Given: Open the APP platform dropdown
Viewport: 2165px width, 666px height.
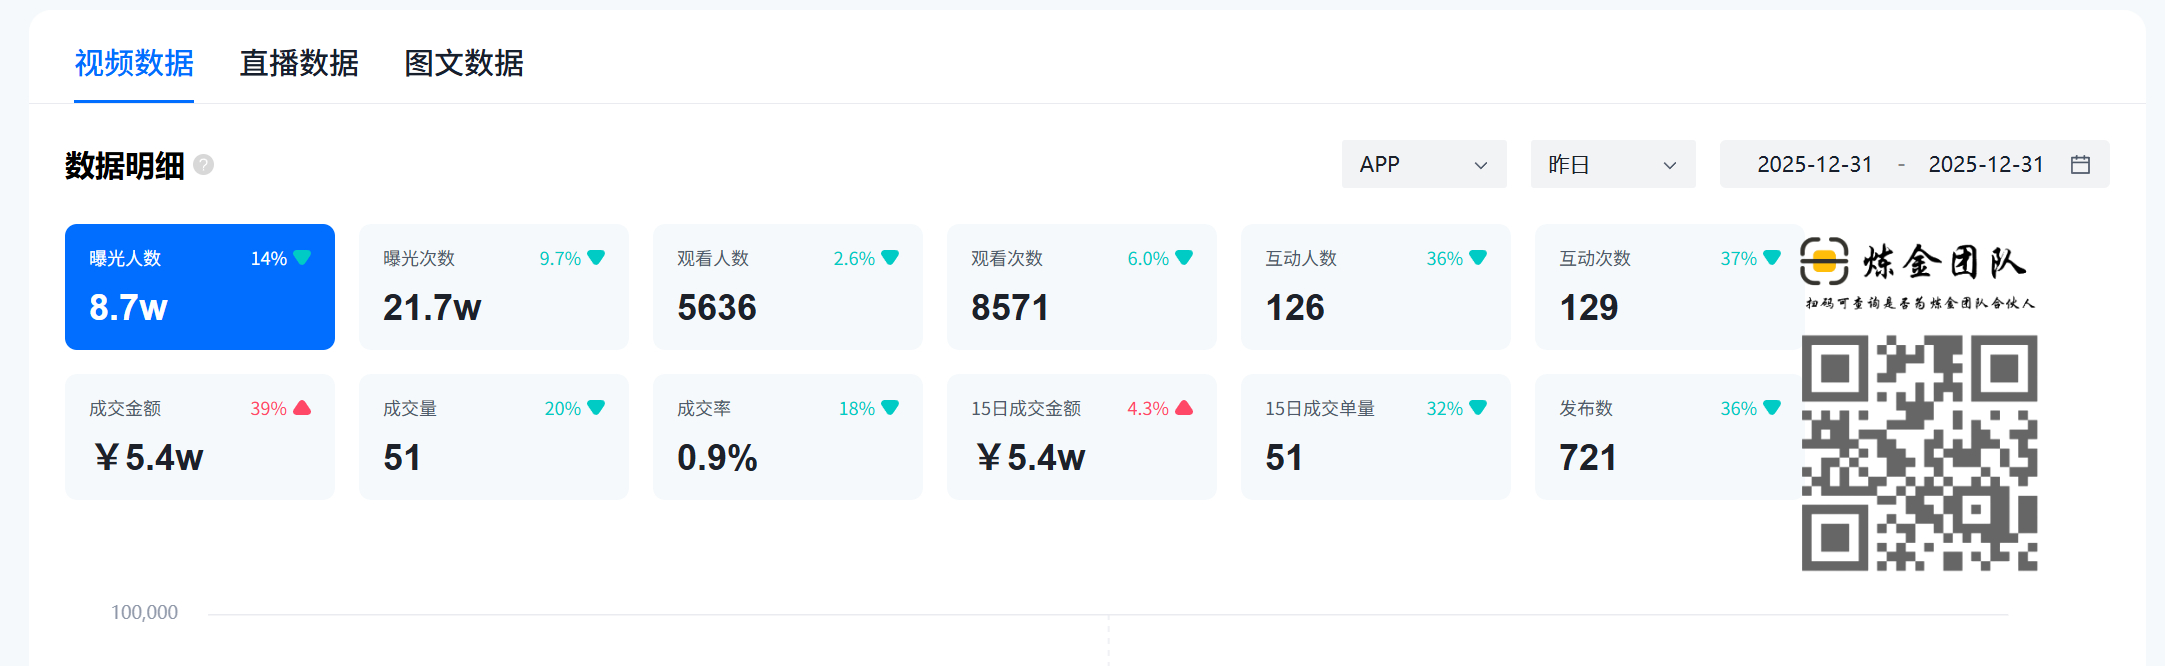Looking at the screenshot, I should (x=1423, y=165).
